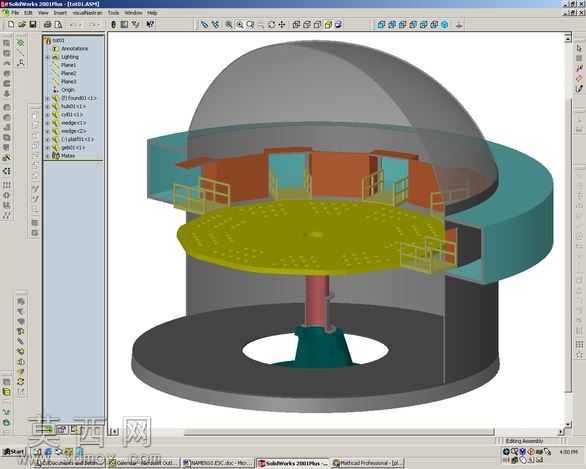Image resolution: width=586 pixels, height=469 pixels.
Task: Switch to the Calendar Outlook taskbar button
Action: pos(144,463)
